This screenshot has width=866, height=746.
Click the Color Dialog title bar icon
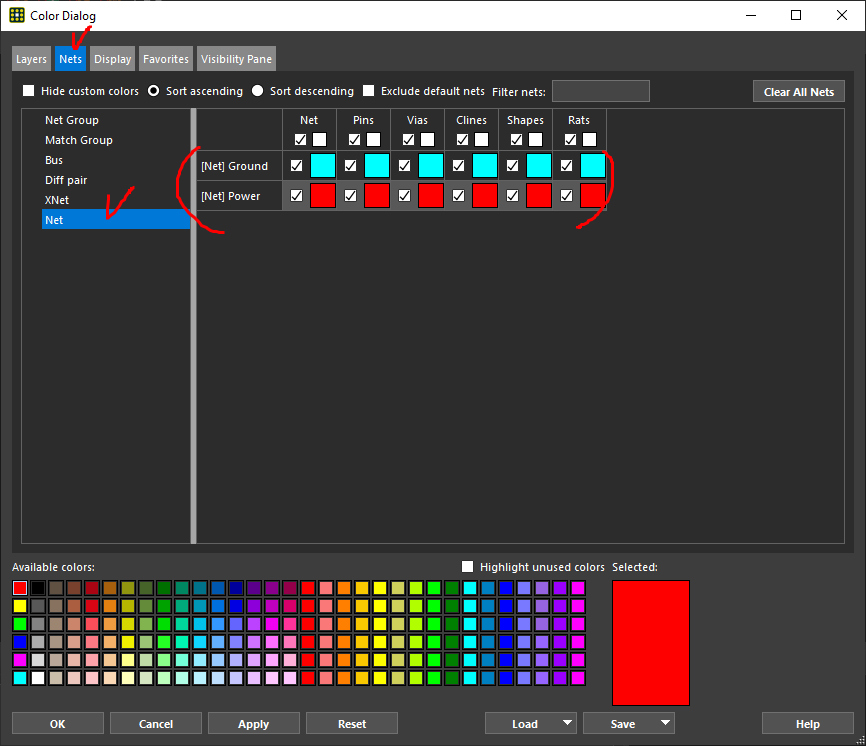[17, 15]
